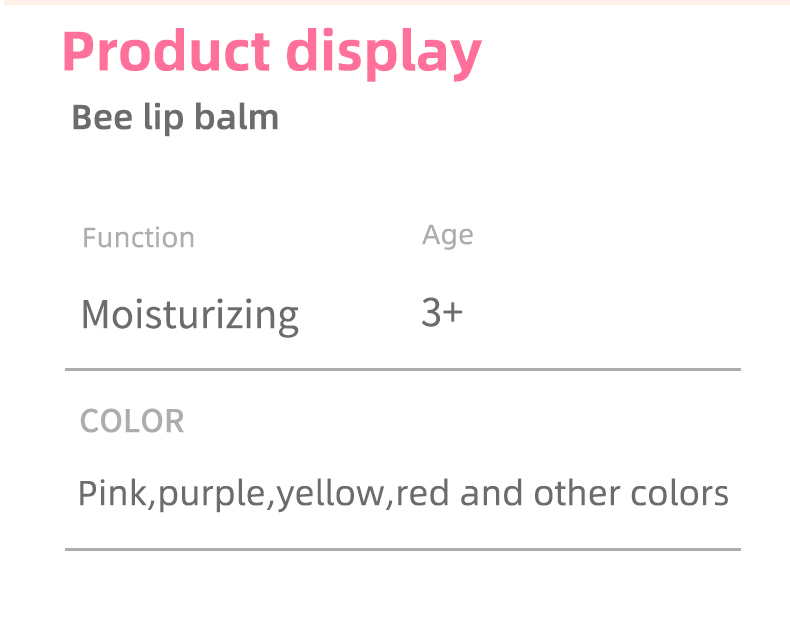Click the "other colors" text
This screenshot has height=635, width=790.
631,493
